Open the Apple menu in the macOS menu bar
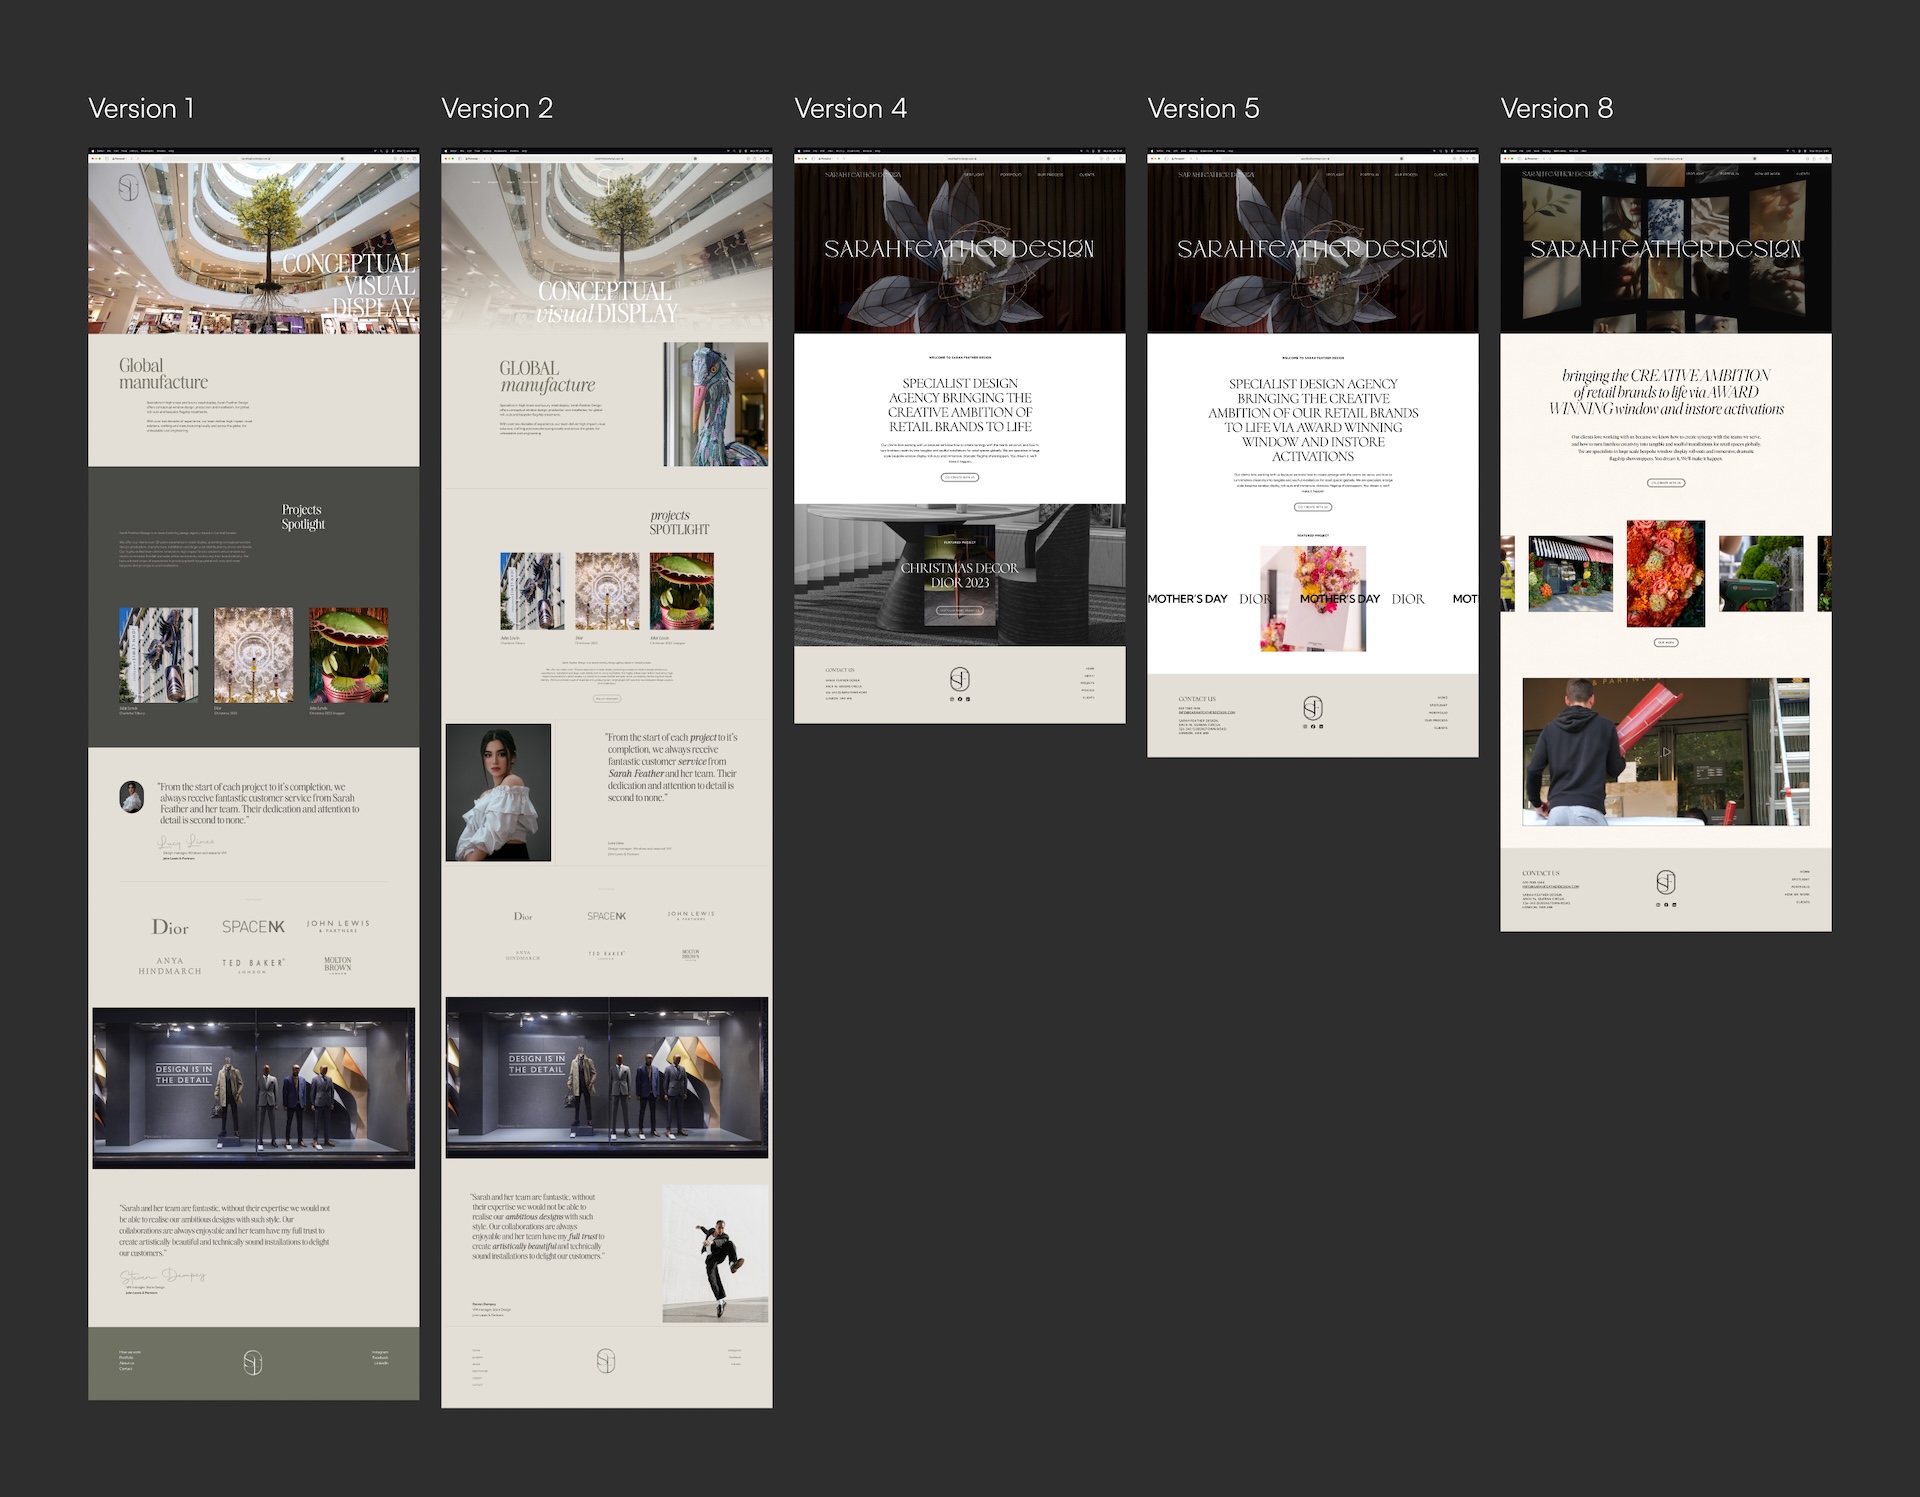The height and width of the screenshot is (1497, 1920). pos(93,152)
